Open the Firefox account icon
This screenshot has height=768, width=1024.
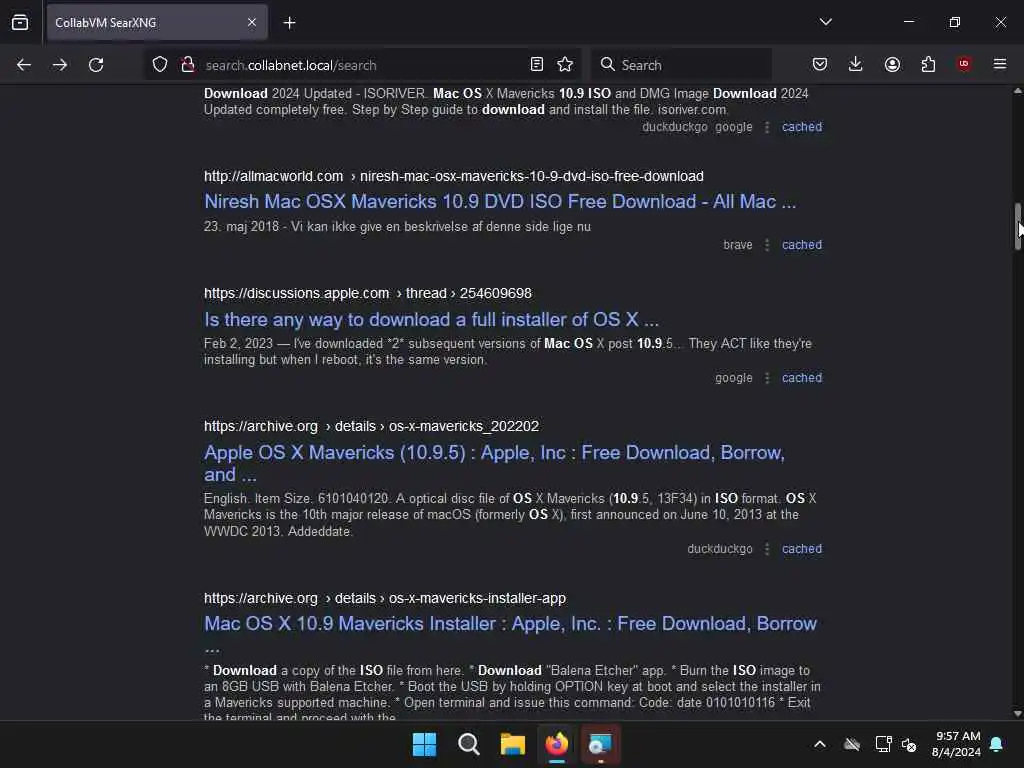[892, 64]
